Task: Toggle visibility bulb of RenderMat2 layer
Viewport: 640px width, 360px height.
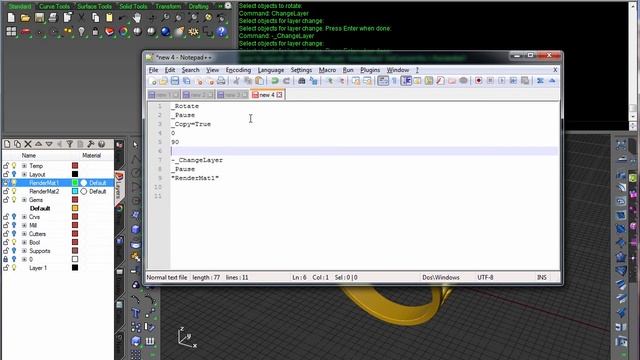Action: [x=13, y=191]
